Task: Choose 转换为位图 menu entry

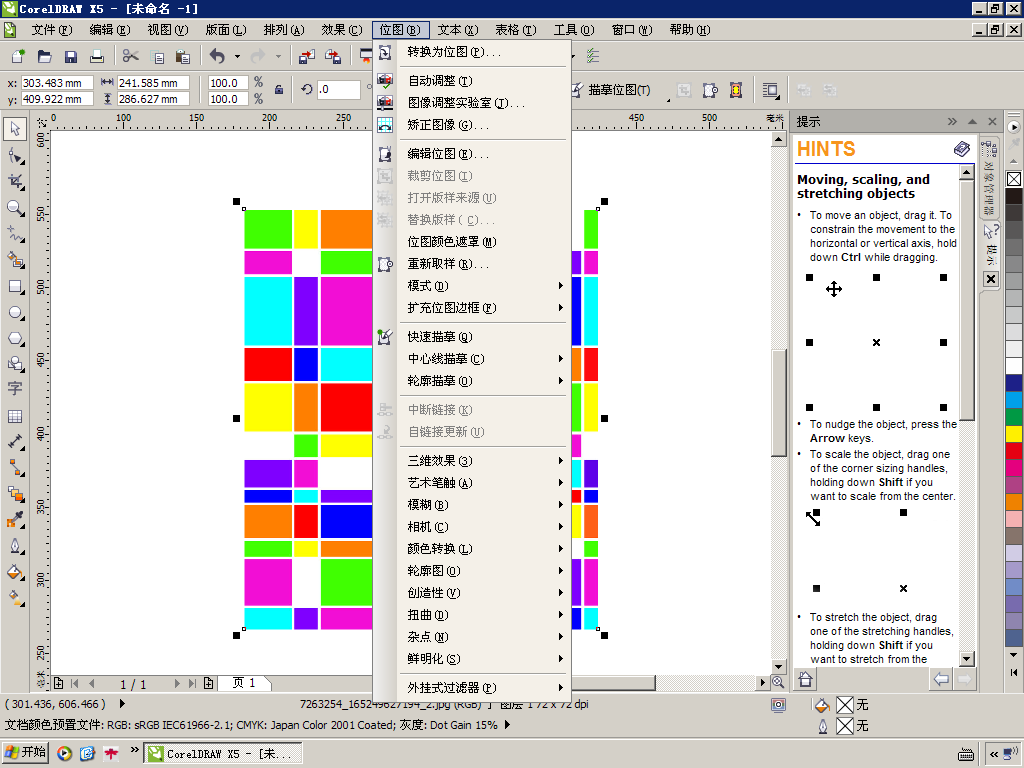Action: coord(472,52)
